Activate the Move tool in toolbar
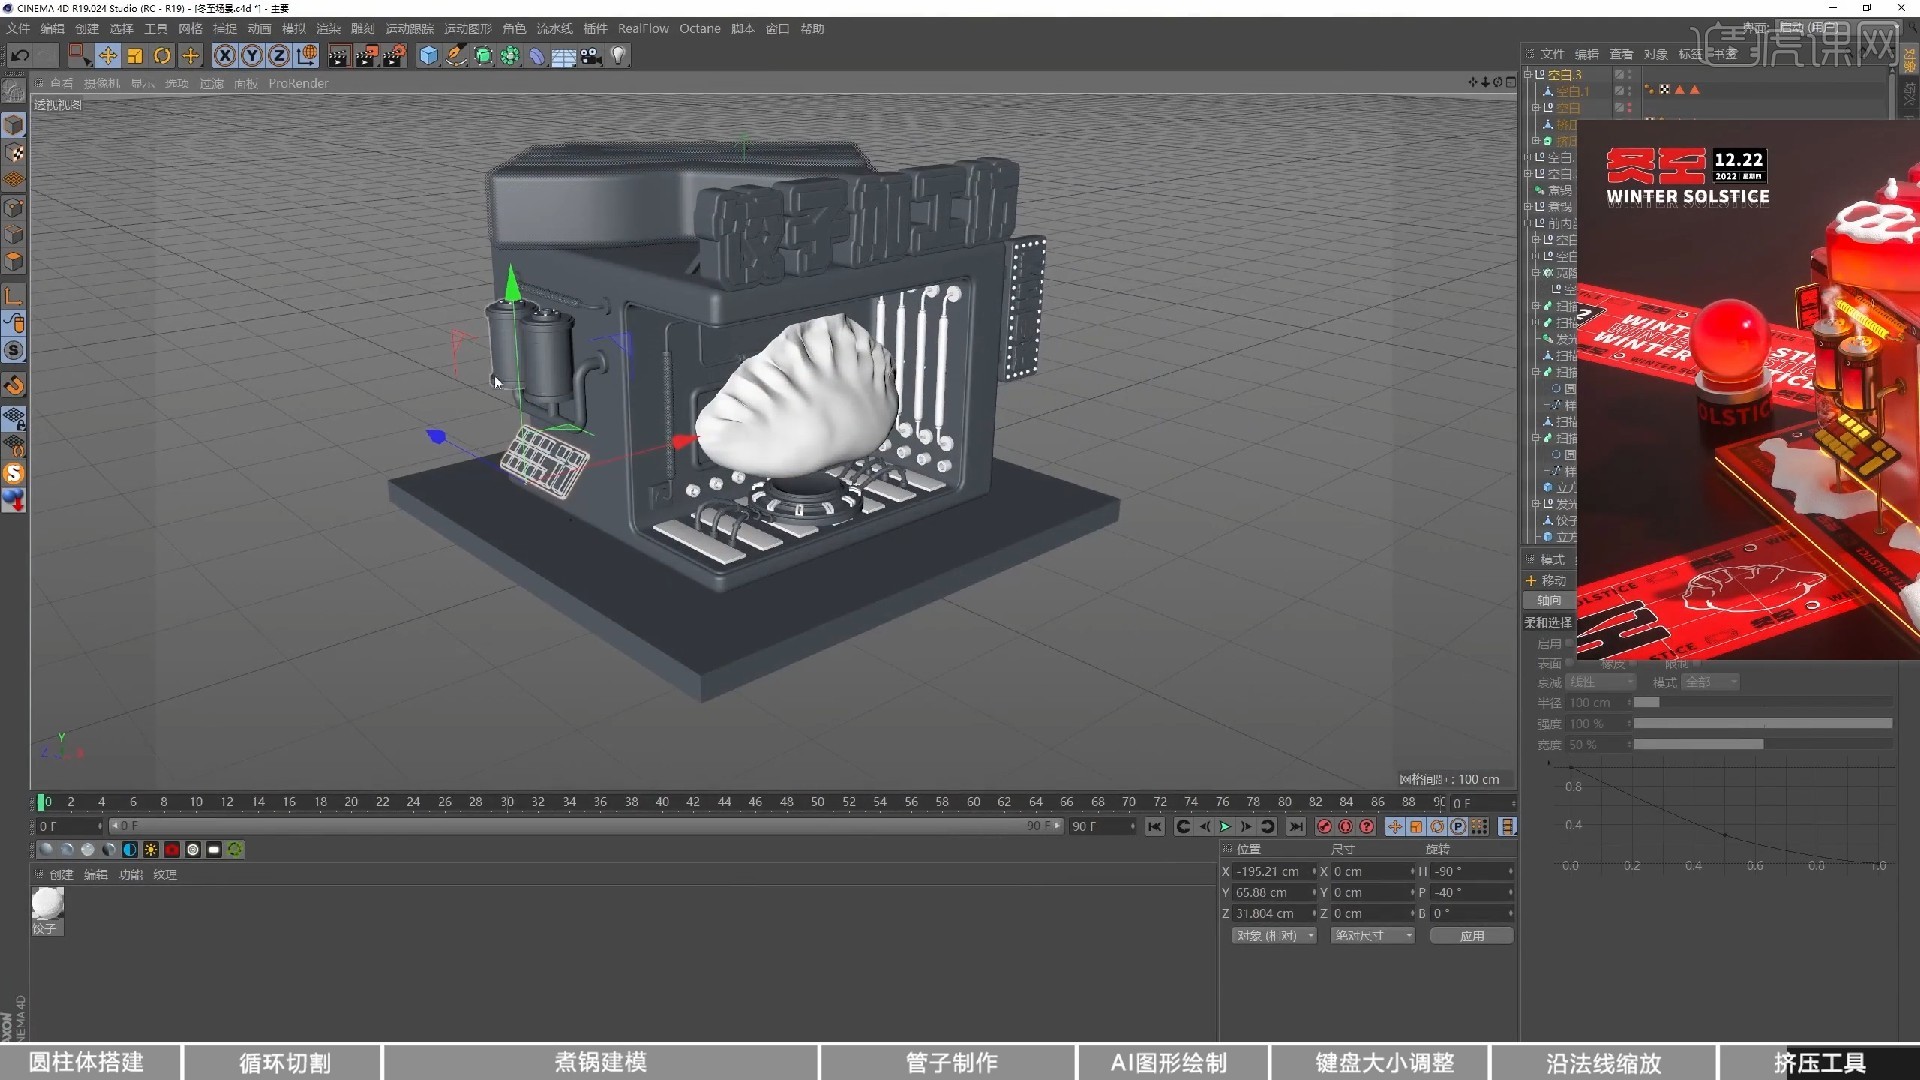The width and height of the screenshot is (1920, 1080). [107, 56]
